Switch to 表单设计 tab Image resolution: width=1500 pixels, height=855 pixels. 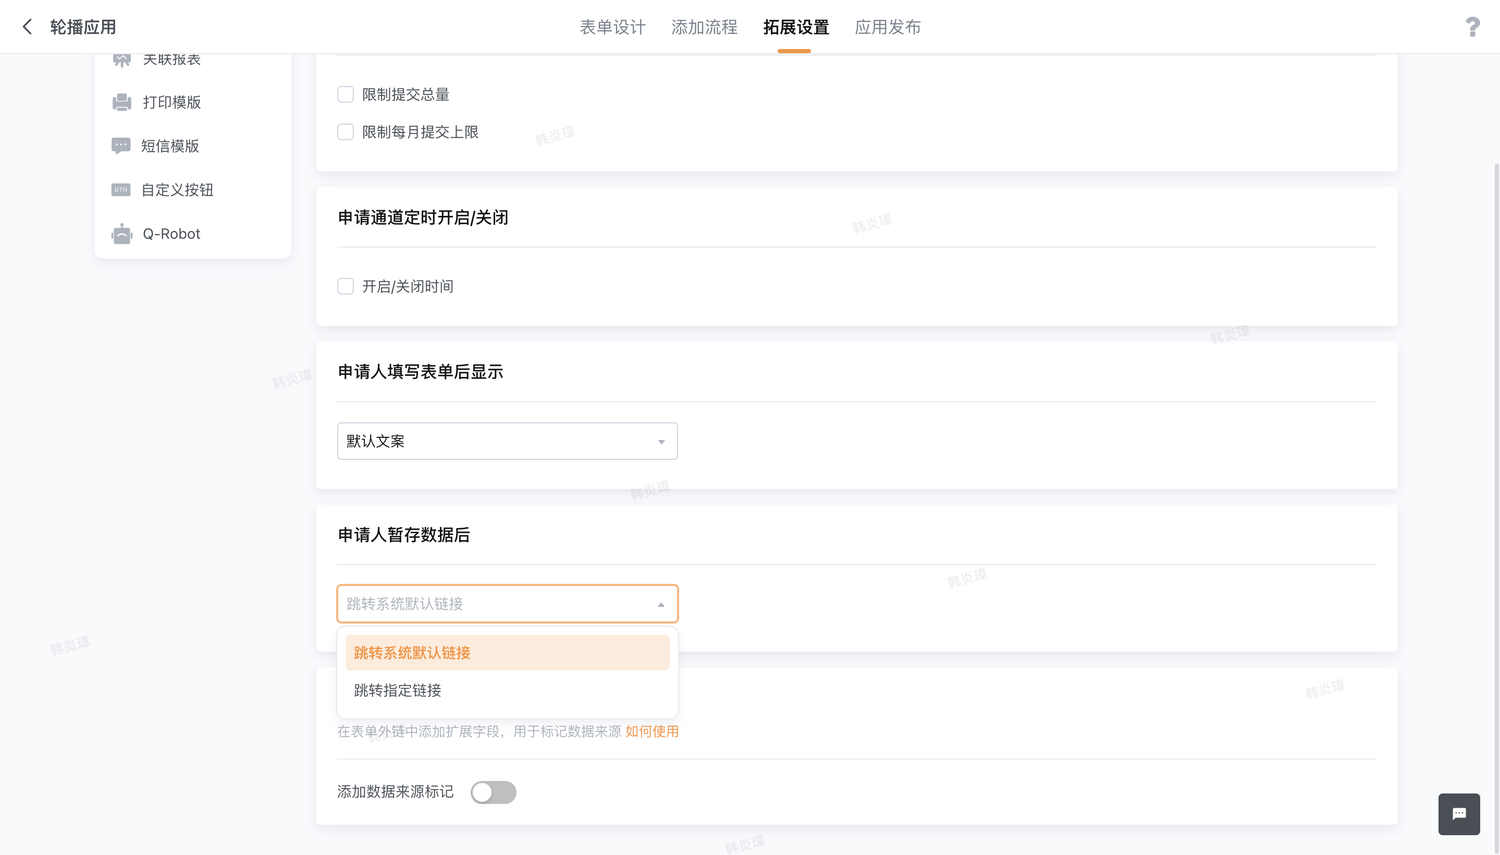click(613, 27)
